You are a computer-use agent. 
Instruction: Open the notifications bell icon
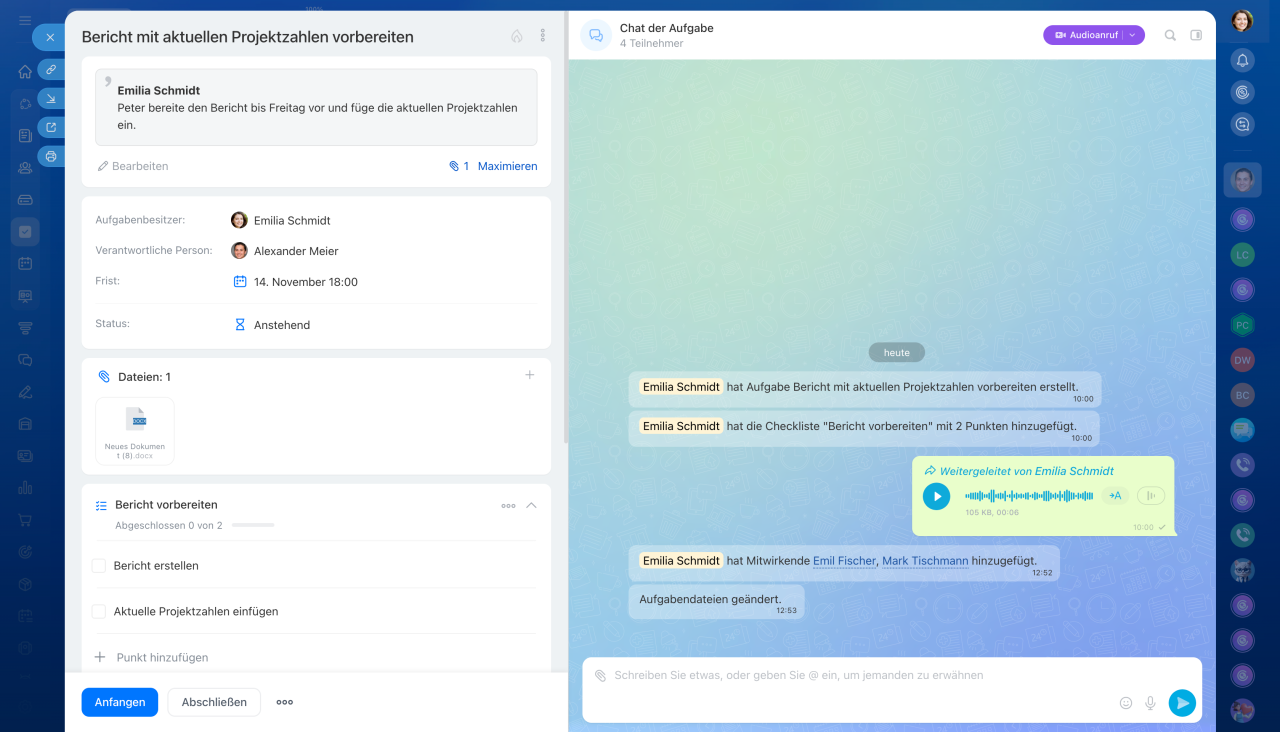point(1242,60)
